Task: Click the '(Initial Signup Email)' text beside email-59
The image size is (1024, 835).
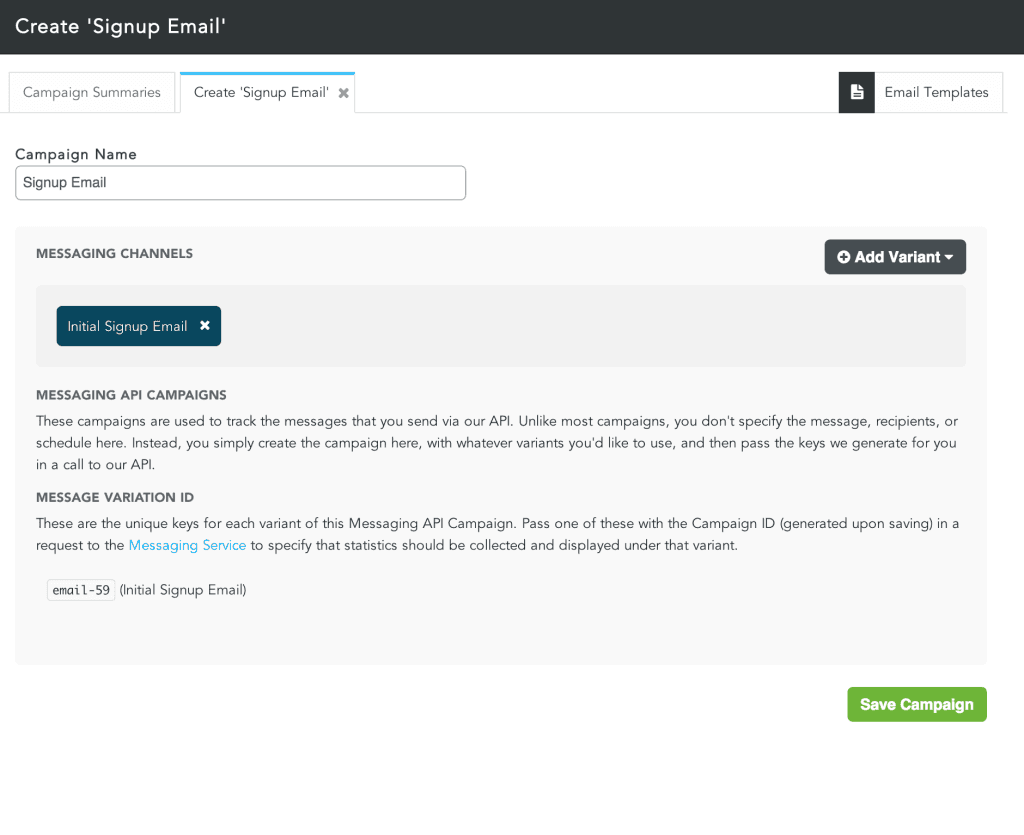Action: coord(183,590)
